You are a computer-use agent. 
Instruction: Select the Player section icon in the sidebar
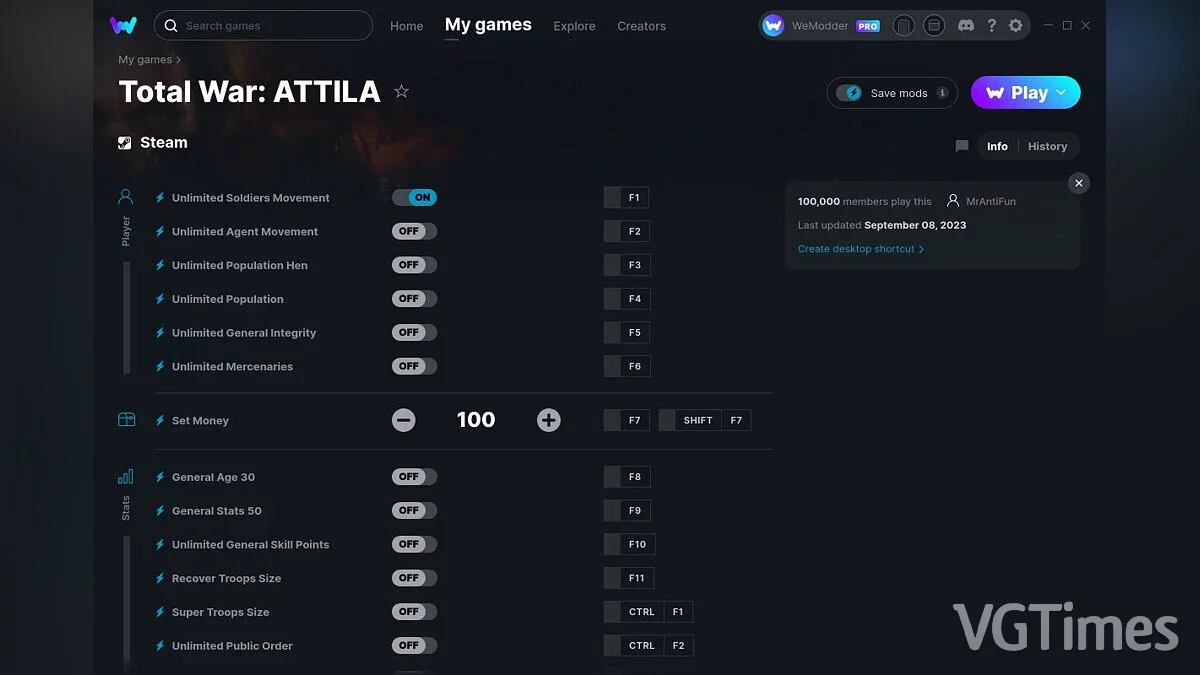pos(125,196)
